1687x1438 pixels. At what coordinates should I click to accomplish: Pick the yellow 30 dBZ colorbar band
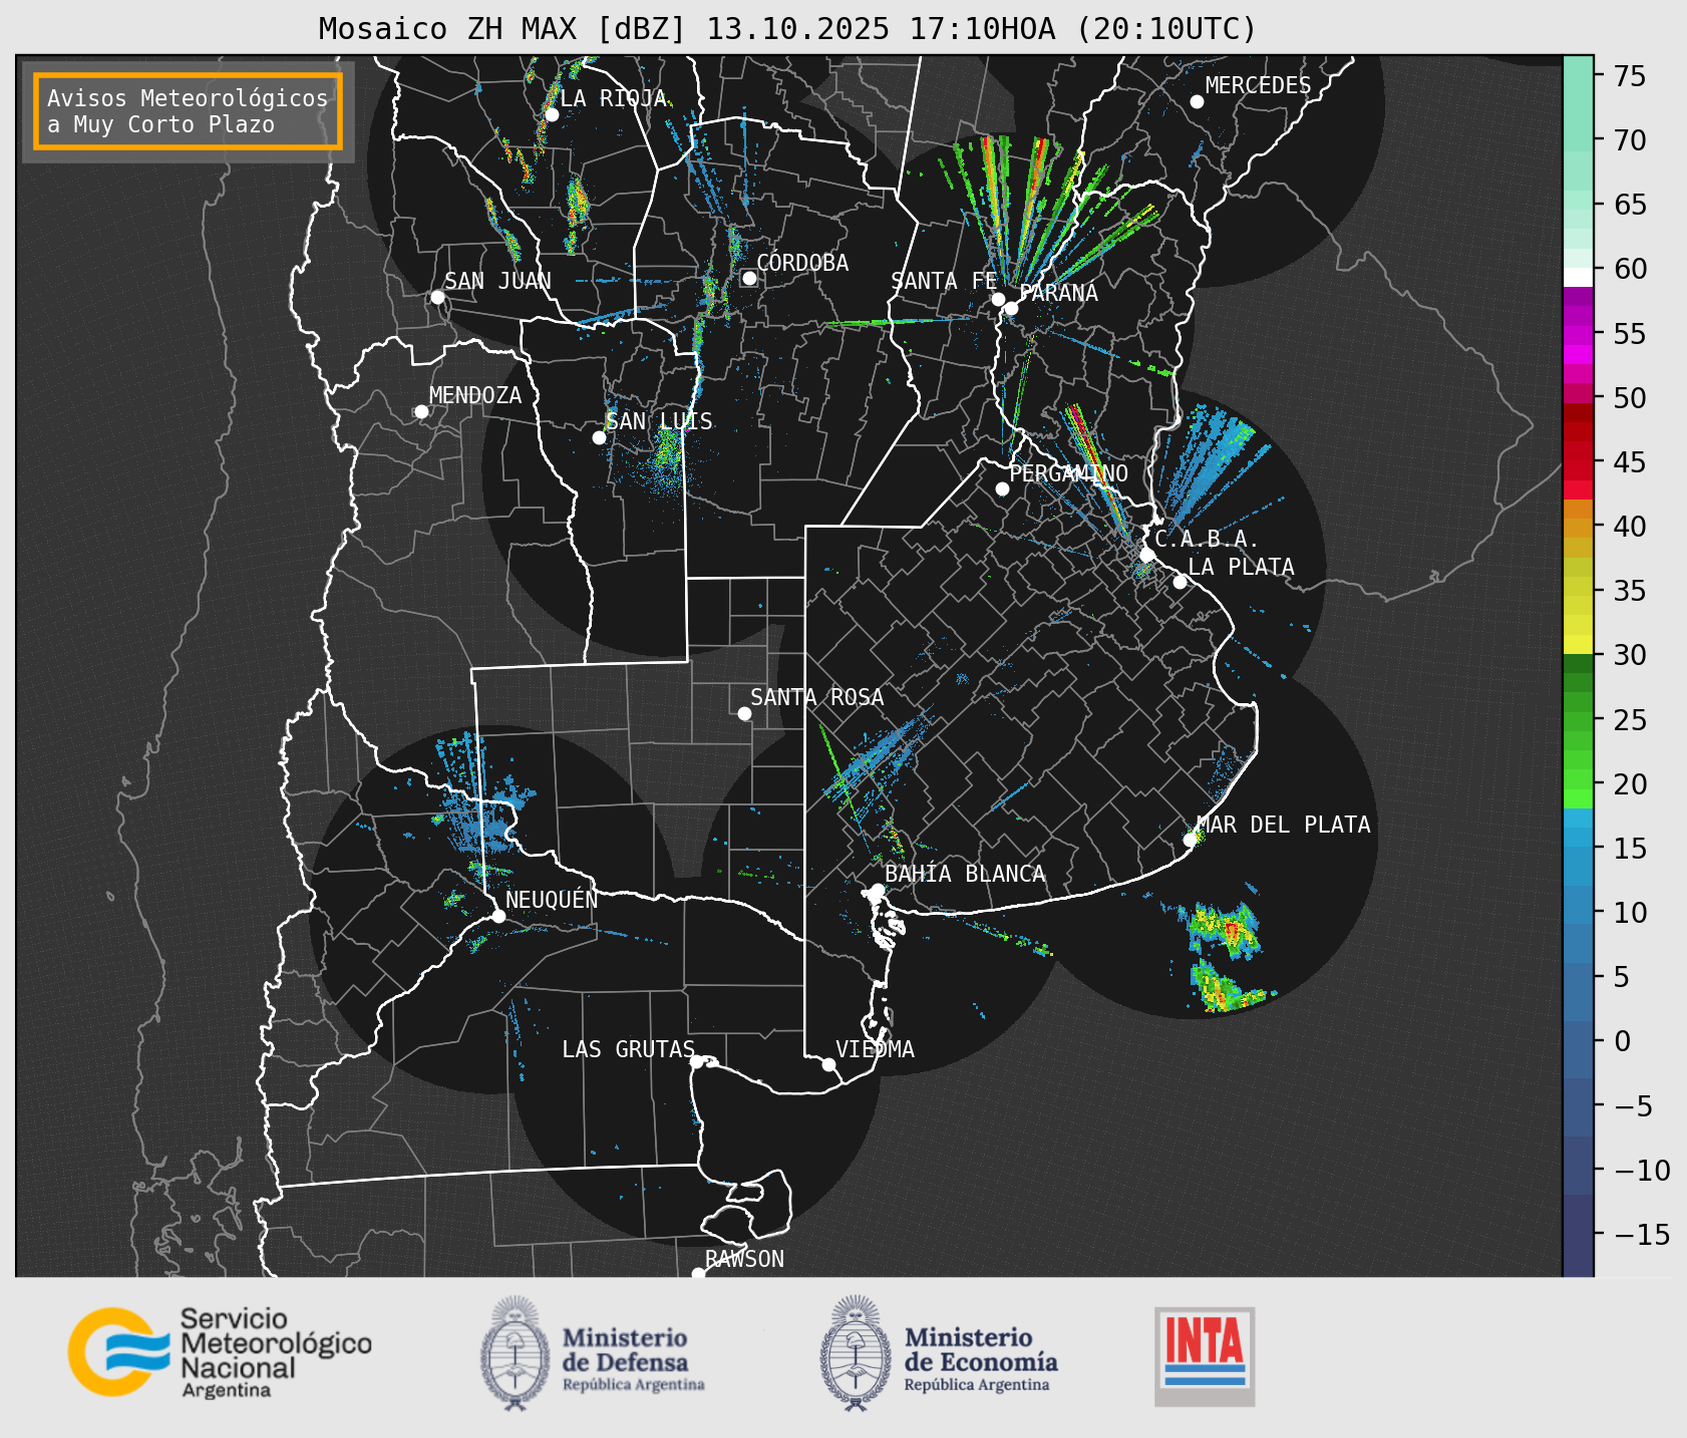1577,646
